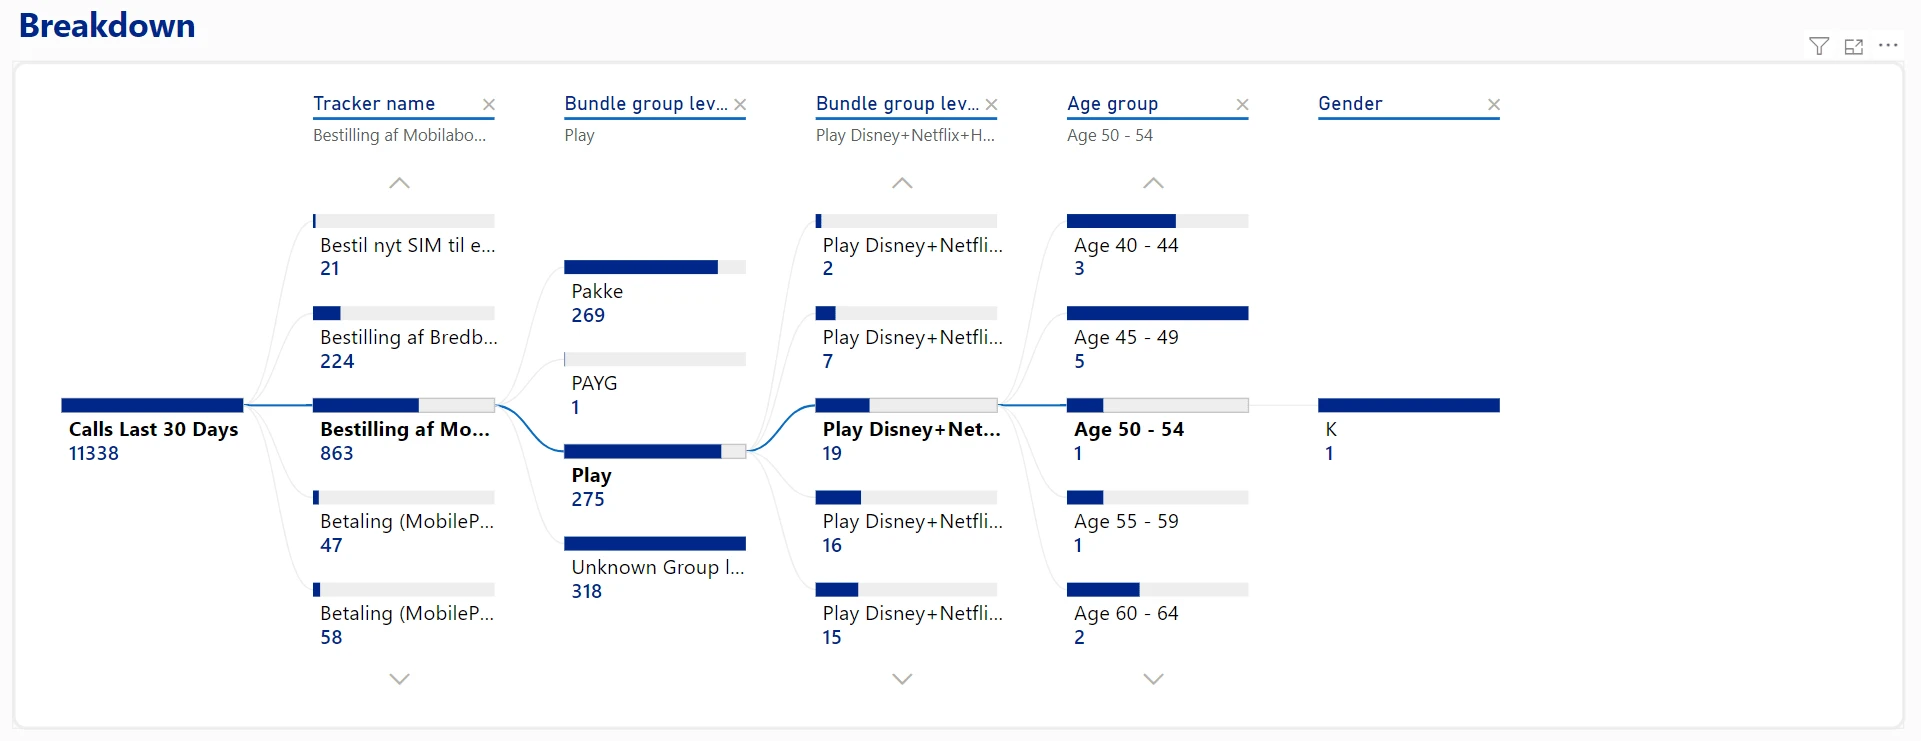Screen dimensions: 1921x741
Task: Open the filter icon on the visual header
Action: (1819, 46)
